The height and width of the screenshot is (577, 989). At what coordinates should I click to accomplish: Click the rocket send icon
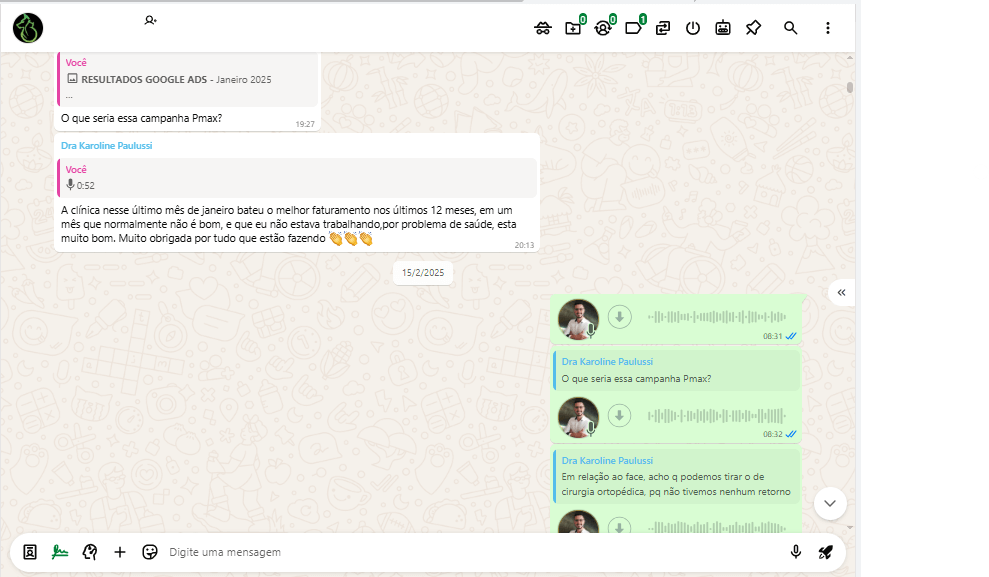coord(825,552)
